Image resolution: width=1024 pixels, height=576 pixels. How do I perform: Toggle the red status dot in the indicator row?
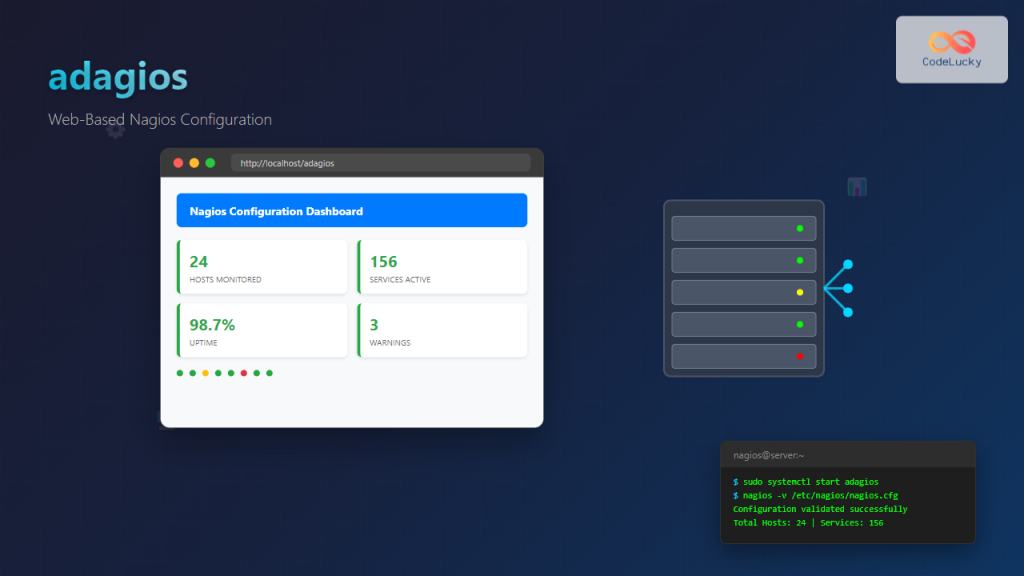point(244,373)
